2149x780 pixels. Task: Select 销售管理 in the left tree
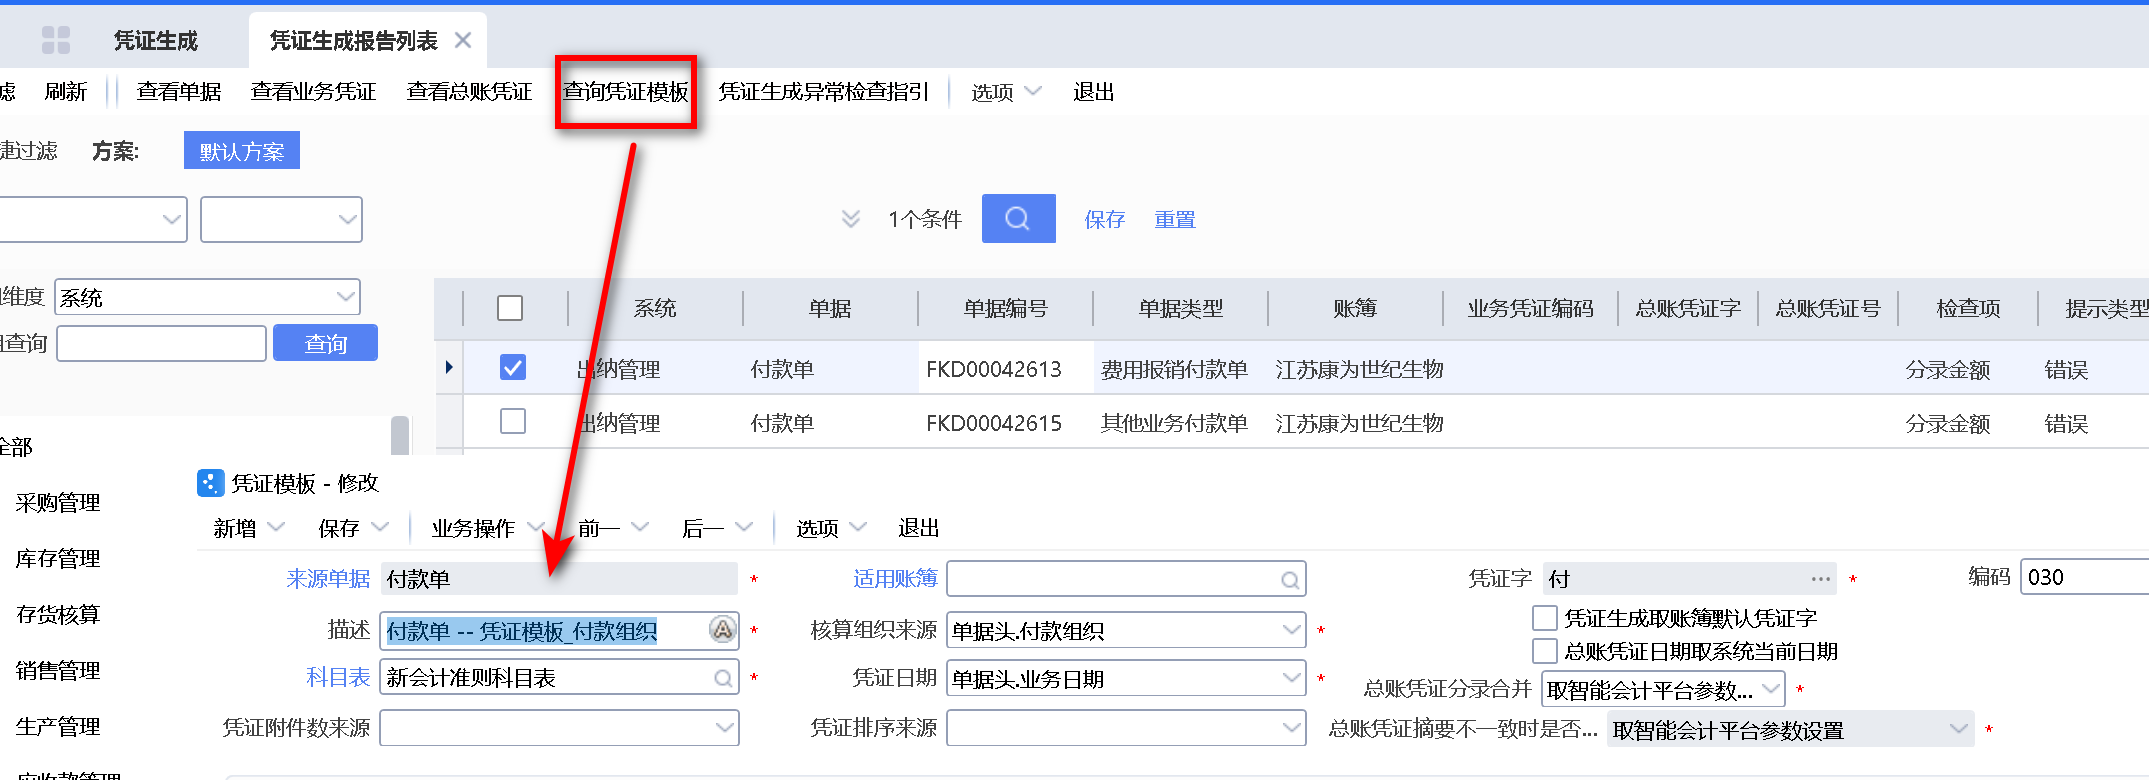pyautogui.click(x=58, y=671)
